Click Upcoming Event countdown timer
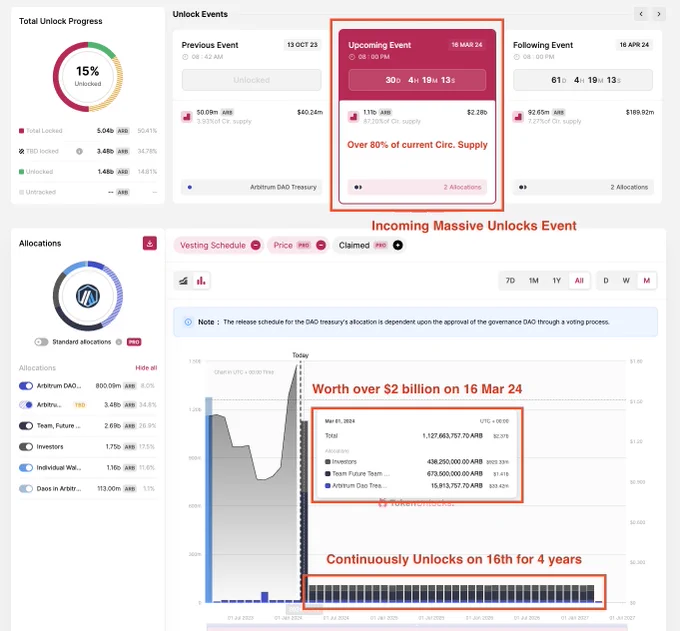Screen dimensions: 680x631 click(417, 80)
